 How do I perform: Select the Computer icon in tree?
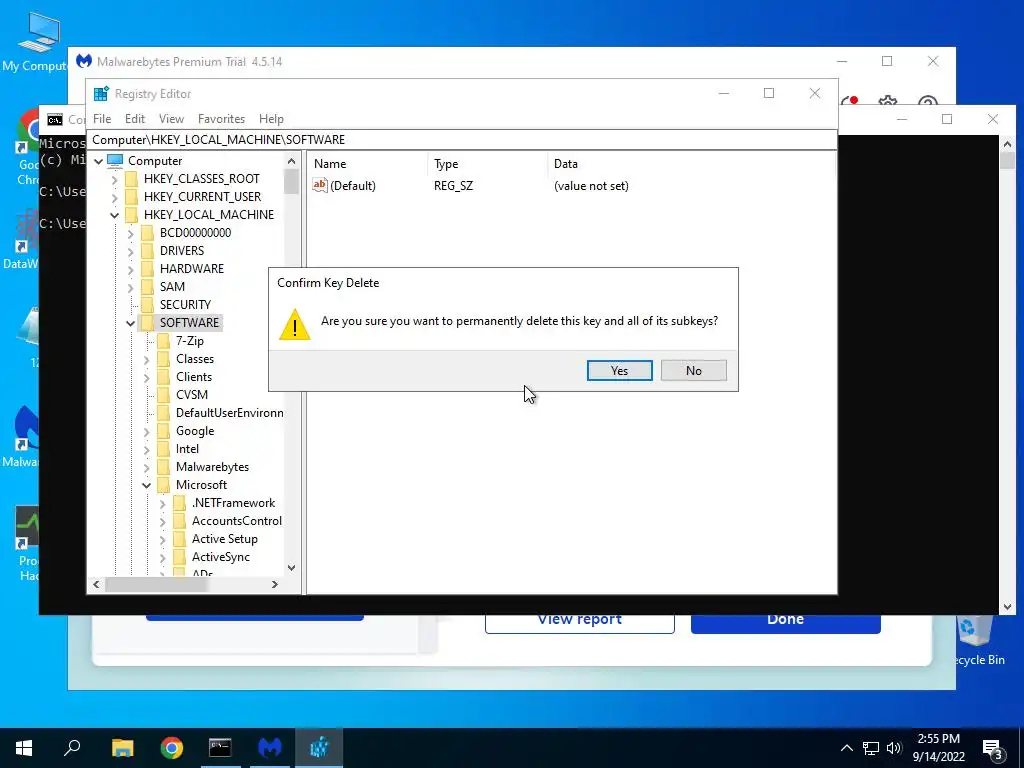pyautogui.click(x=115, y=161)
